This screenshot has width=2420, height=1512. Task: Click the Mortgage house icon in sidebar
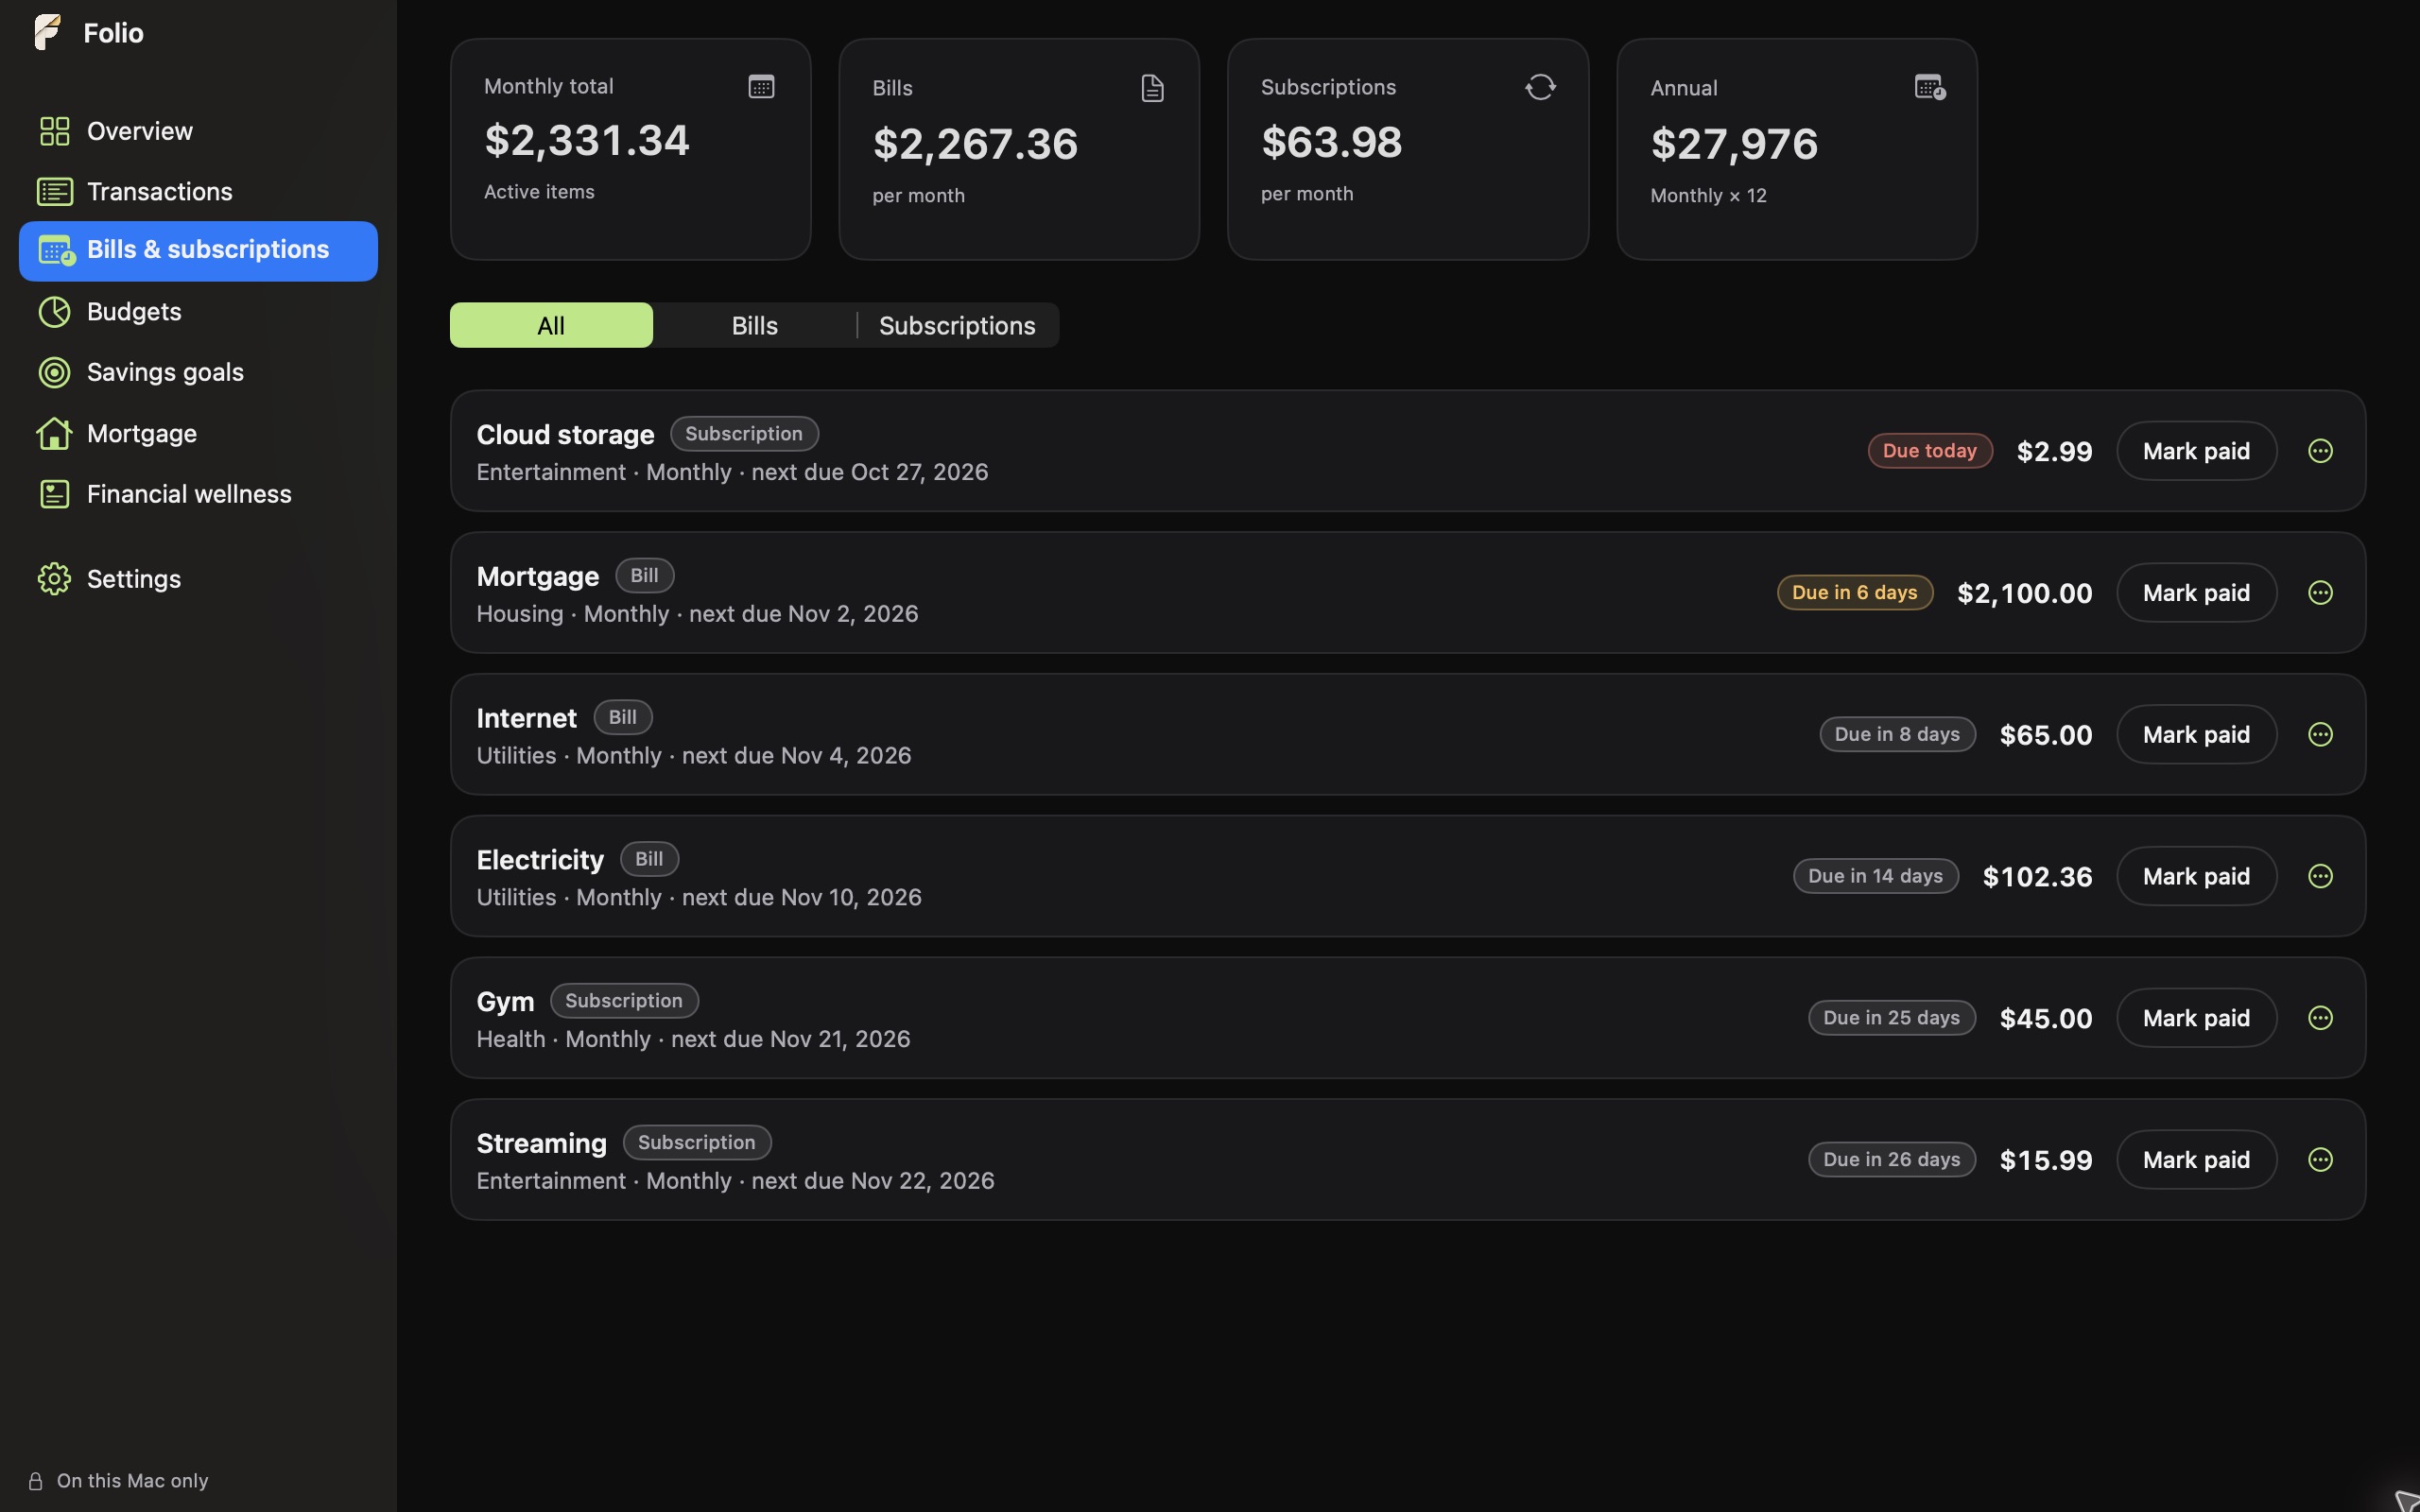[x=54, y=433]
